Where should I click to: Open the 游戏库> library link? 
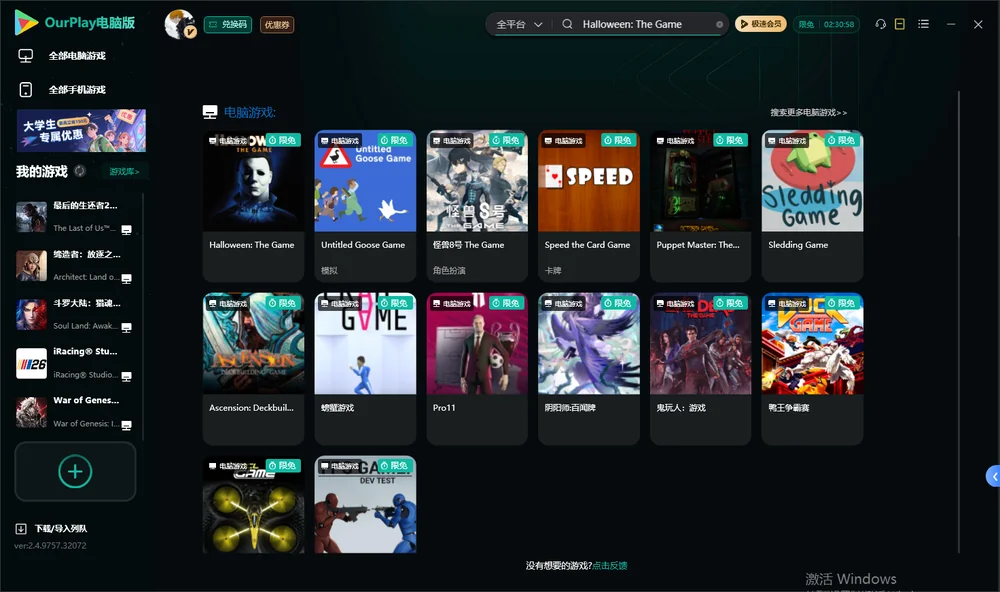coord(124,171)
